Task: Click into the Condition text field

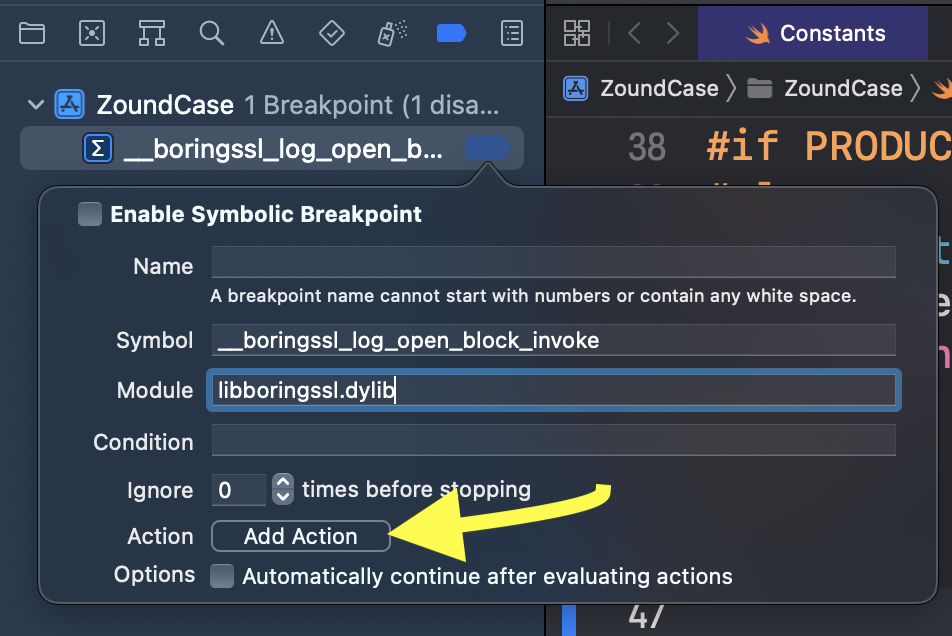Action: click(x=553, y=441)
